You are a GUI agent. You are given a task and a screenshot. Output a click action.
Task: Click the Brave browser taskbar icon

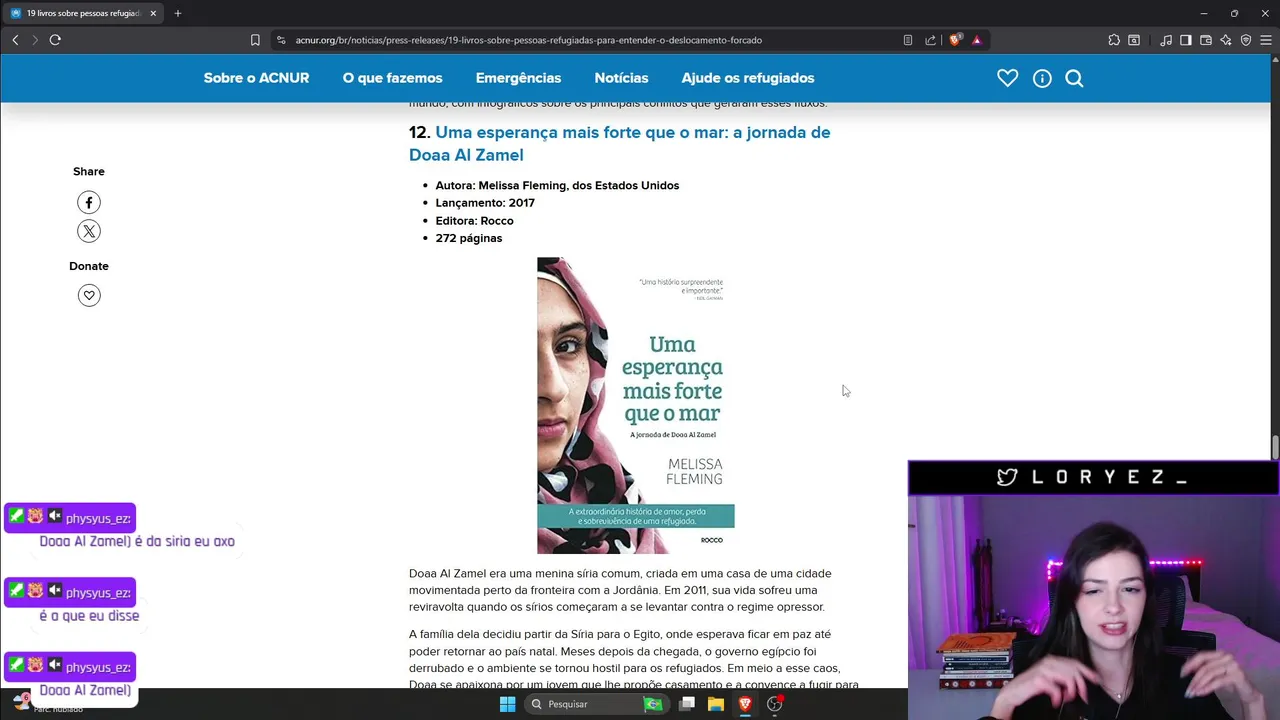click(745, 704)
